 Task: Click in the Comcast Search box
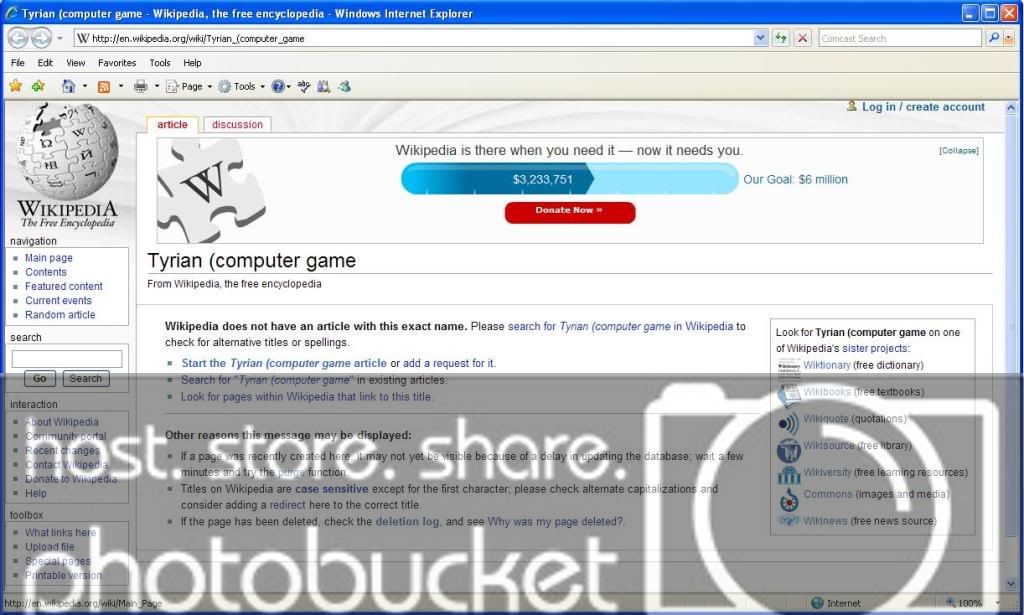[x=900, y=39]
